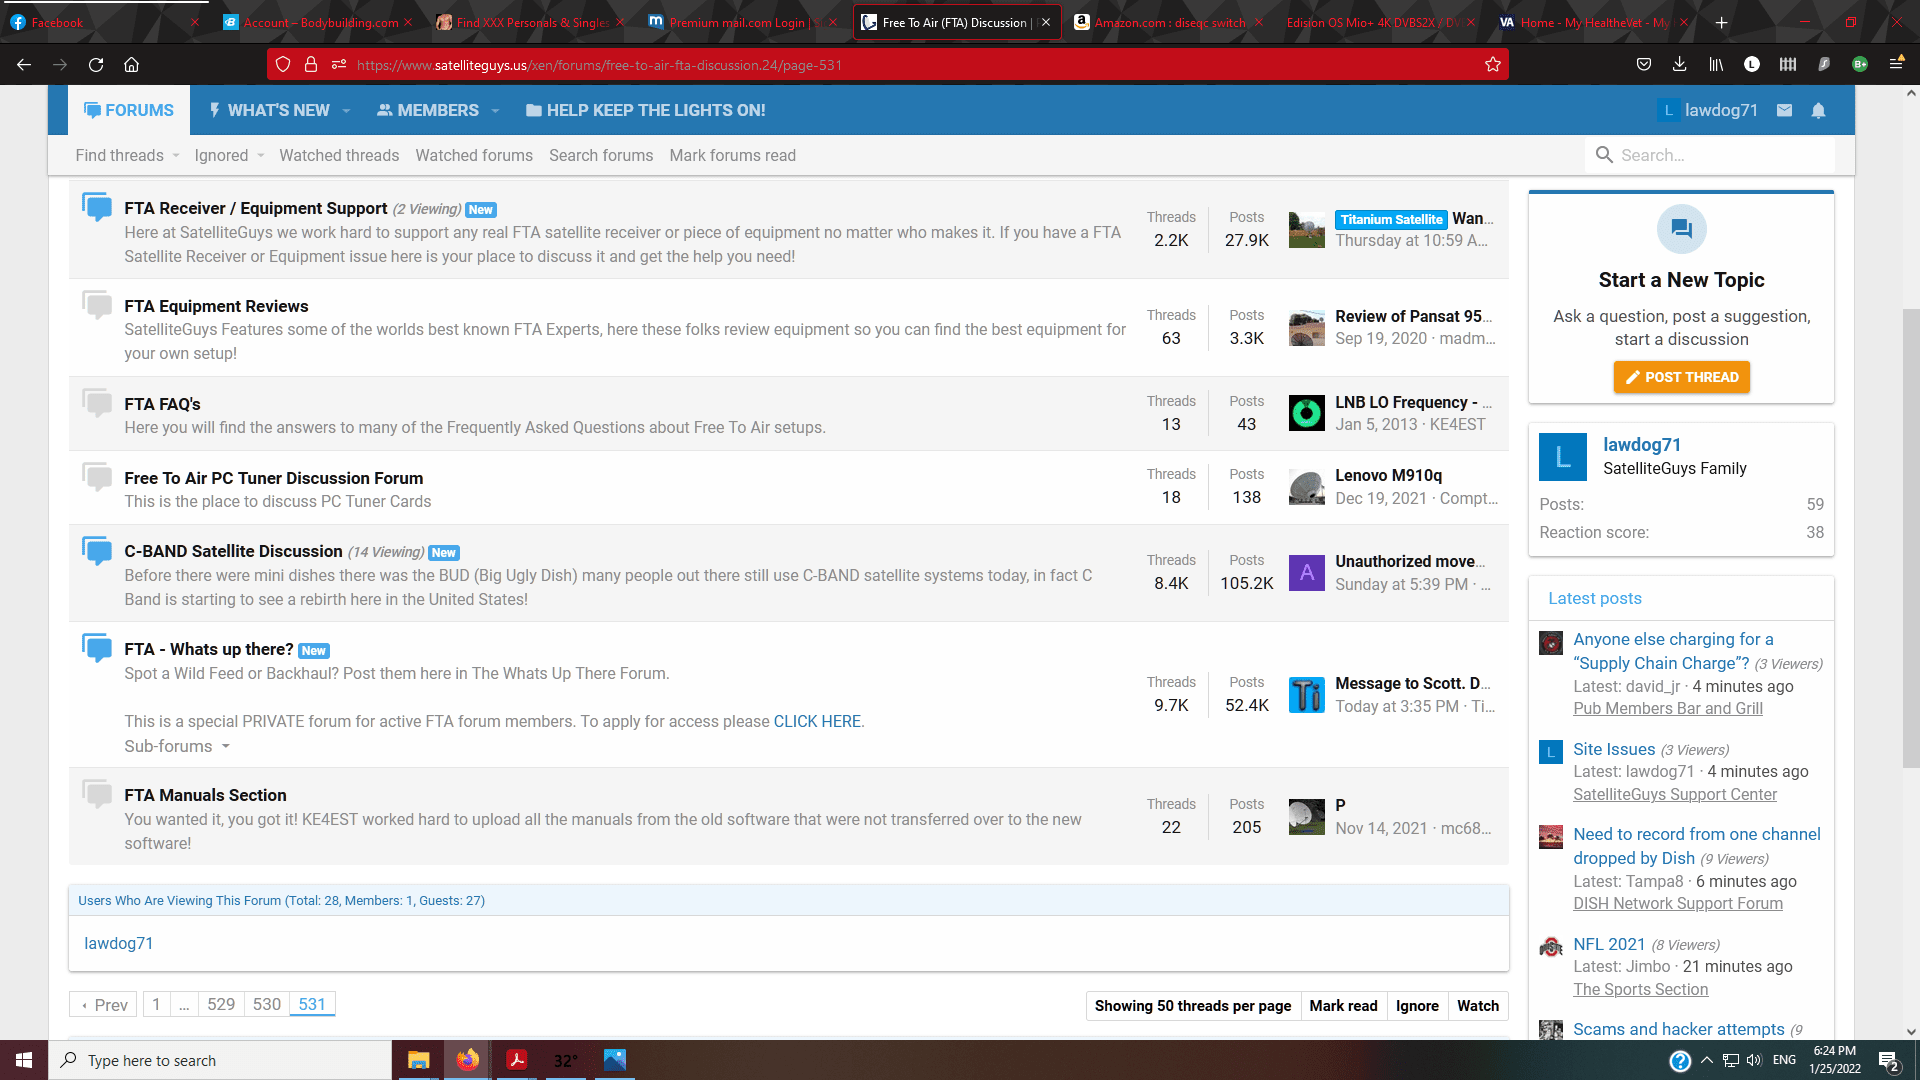Open the Ignored dropdown menu
This screenshot has height=1080, width=1920.
click(x=229, y=155)
